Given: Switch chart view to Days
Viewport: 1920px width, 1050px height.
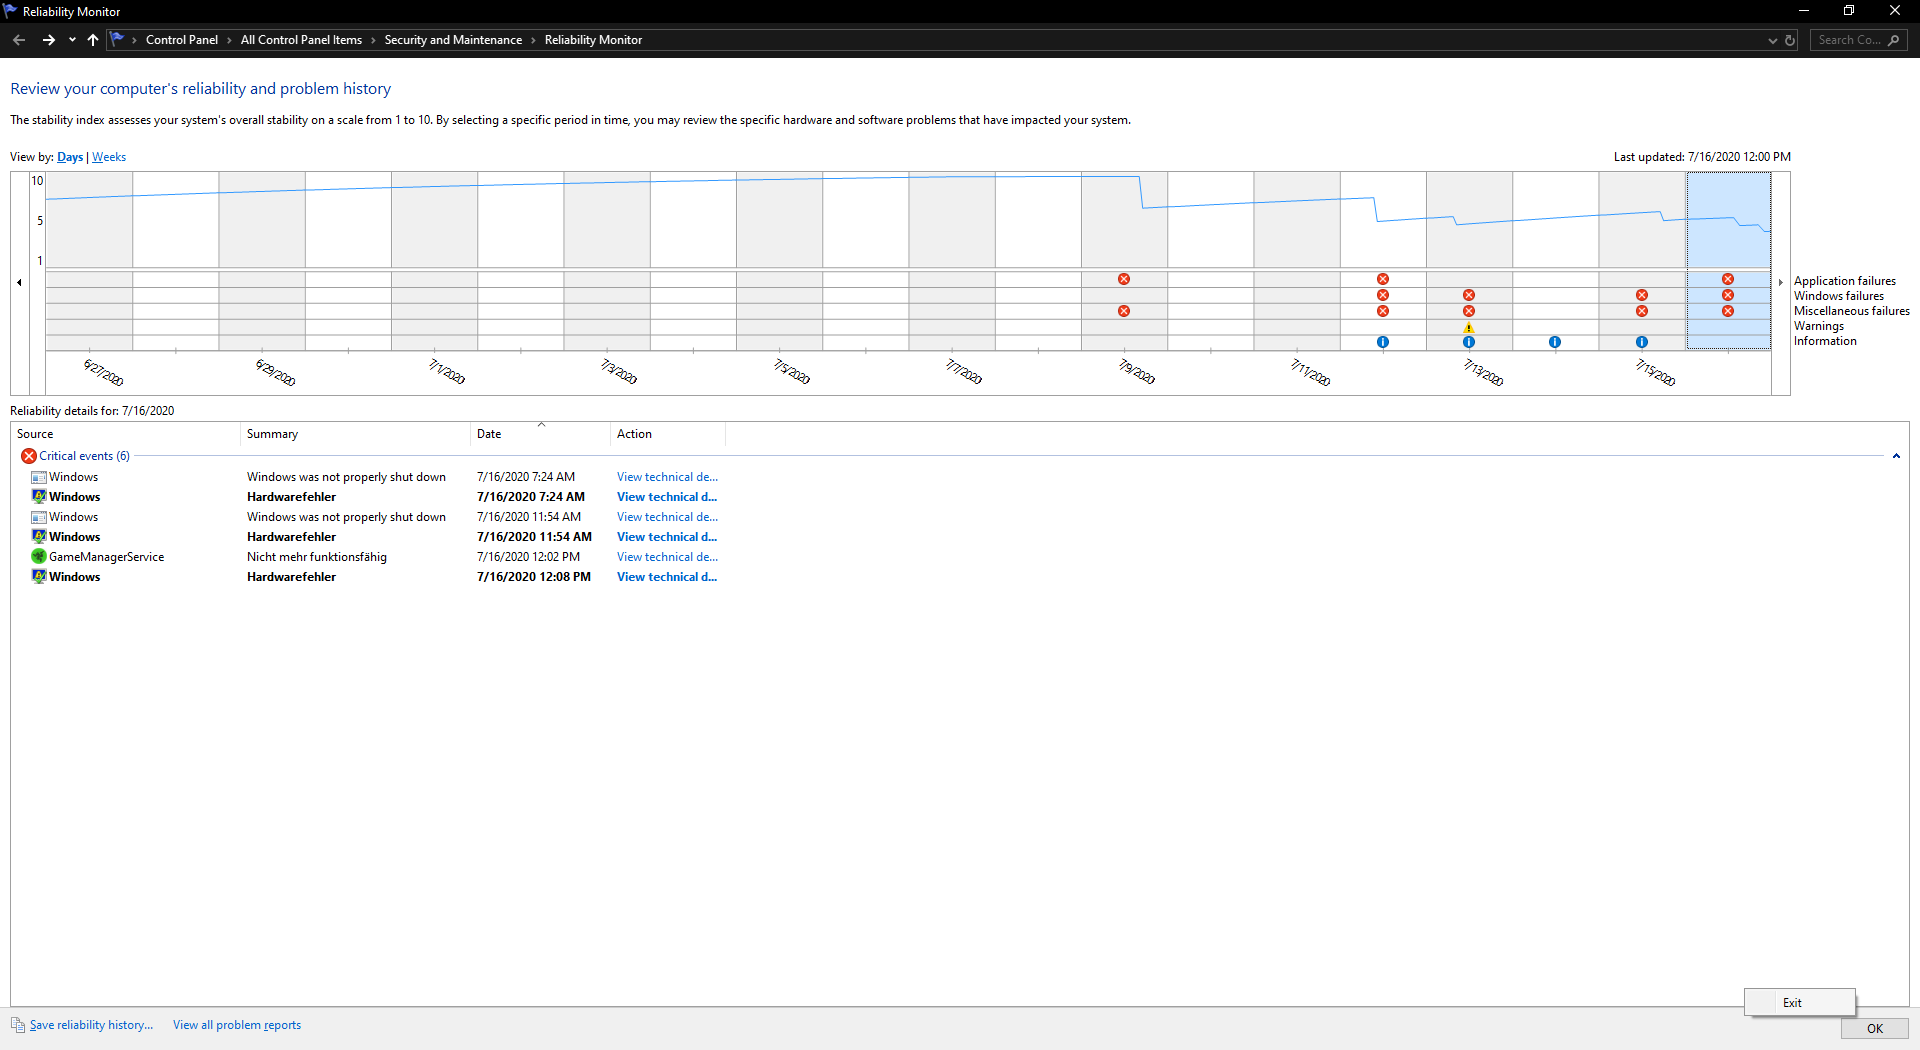Looking at the screenshot, I should (70, 157).
